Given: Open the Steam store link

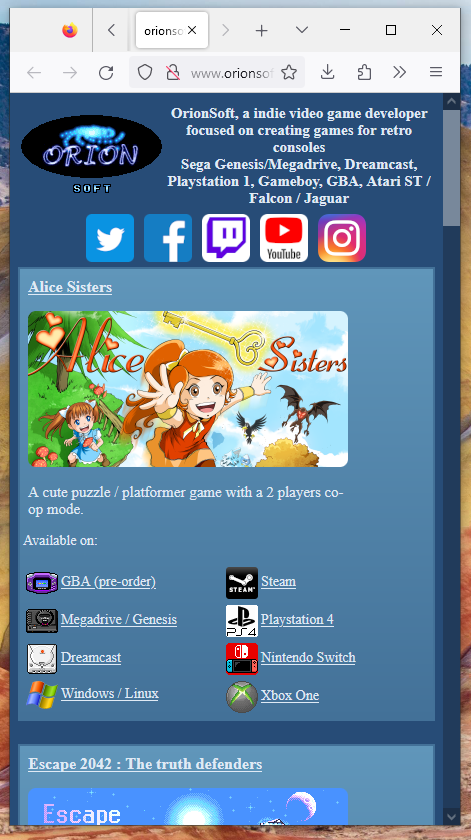Looking at the screenshot, I should (x=278, y=581).
